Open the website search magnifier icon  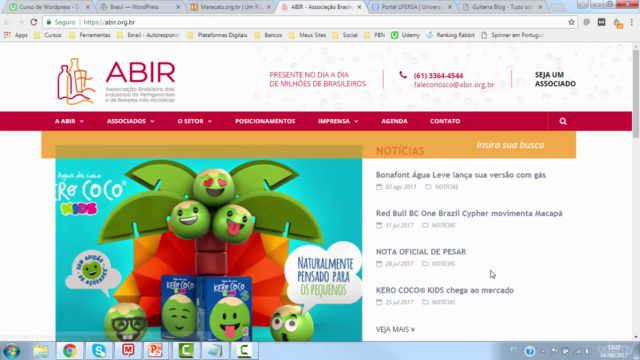coord(563,121)
